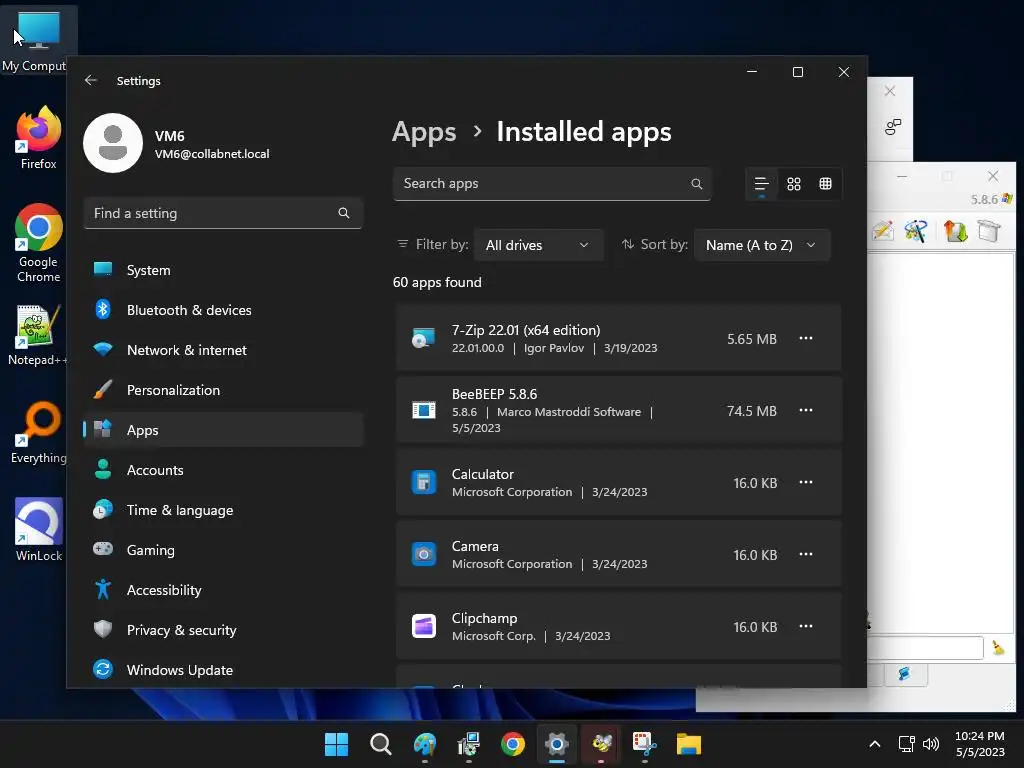Click the Calculator app icon

tap(423, 483)
